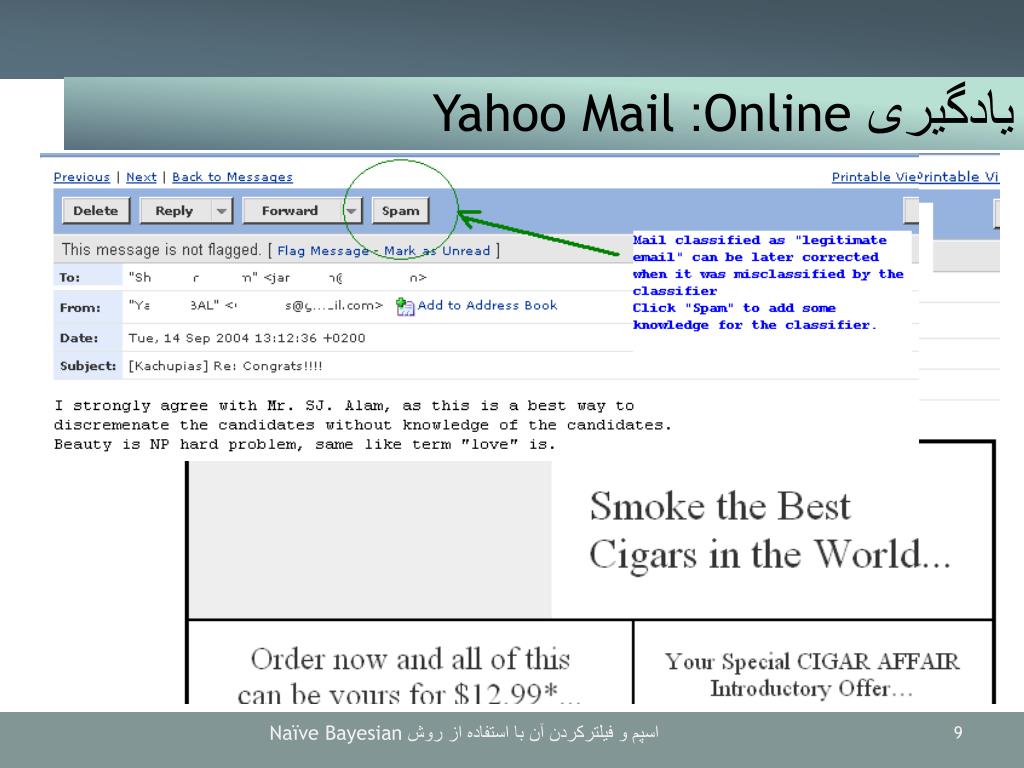
Task: Click the Delete button
Action: tap(96, 211)
